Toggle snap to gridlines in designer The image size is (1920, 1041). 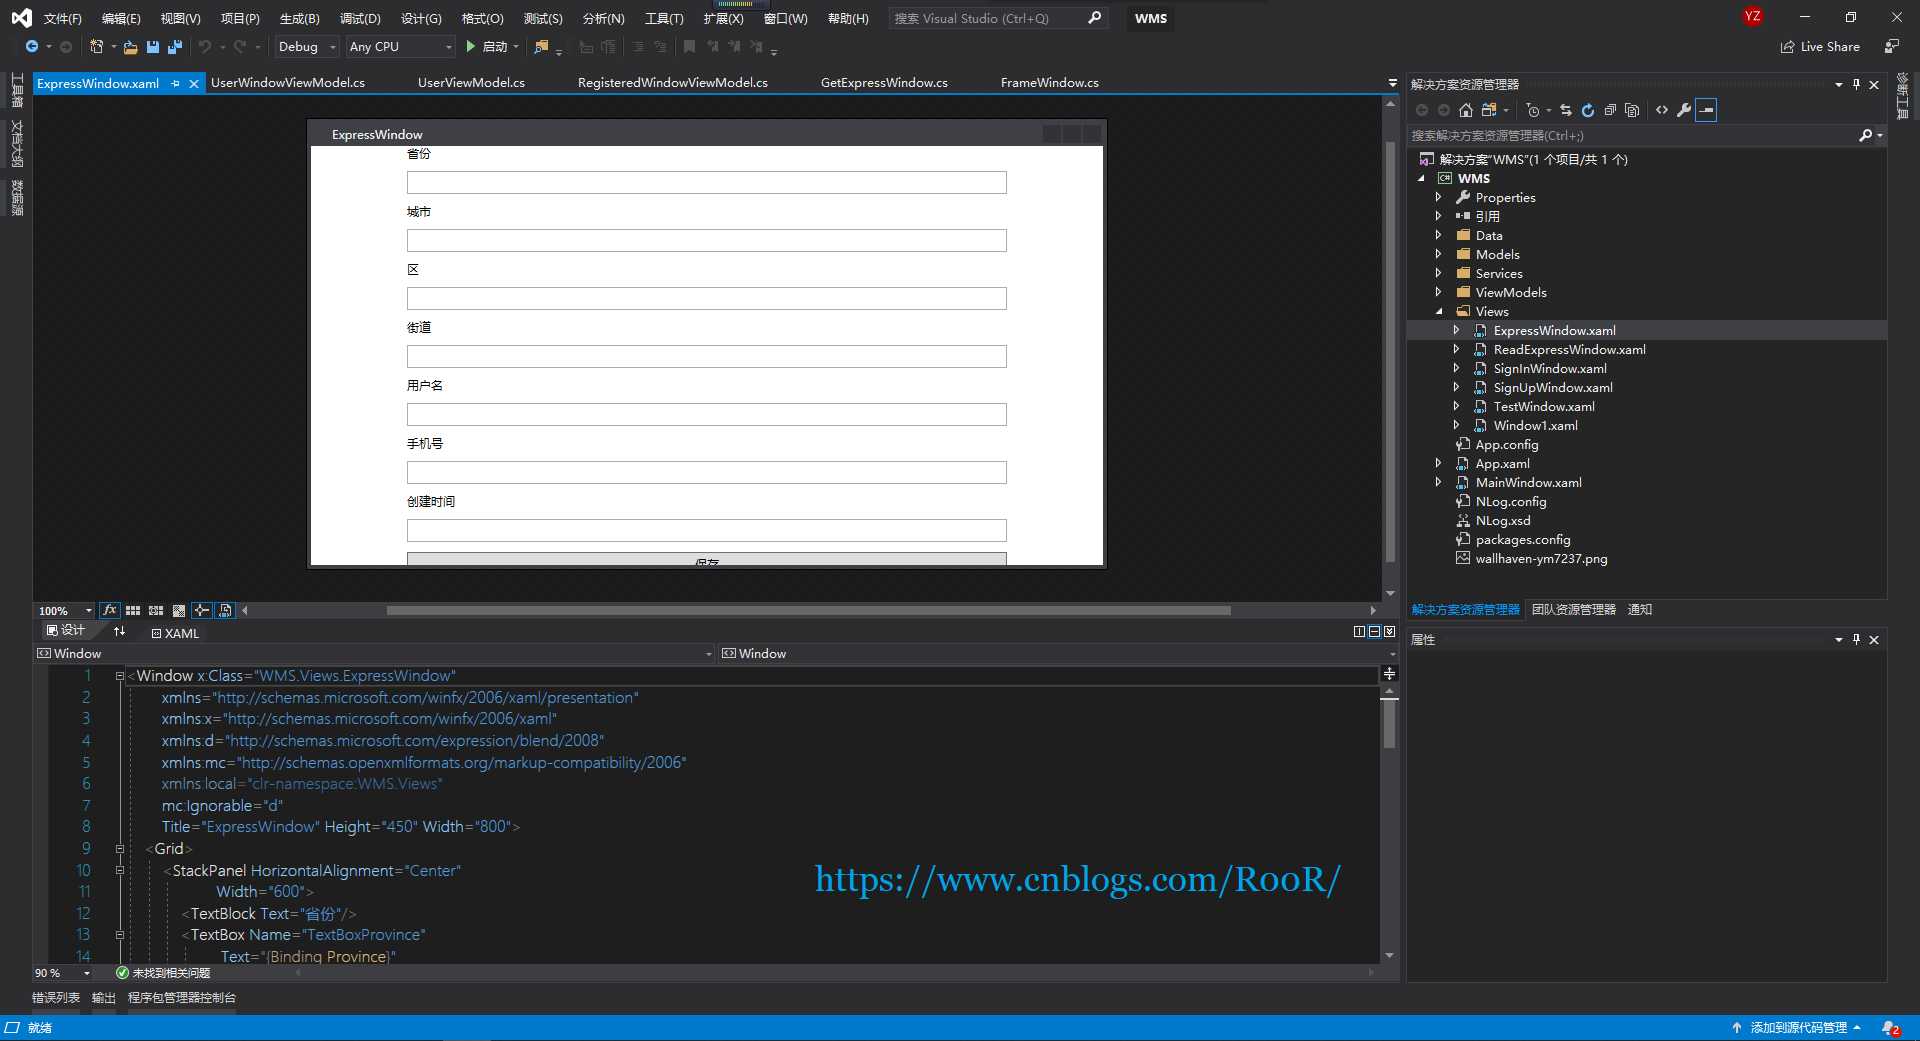tap(156, 610)
